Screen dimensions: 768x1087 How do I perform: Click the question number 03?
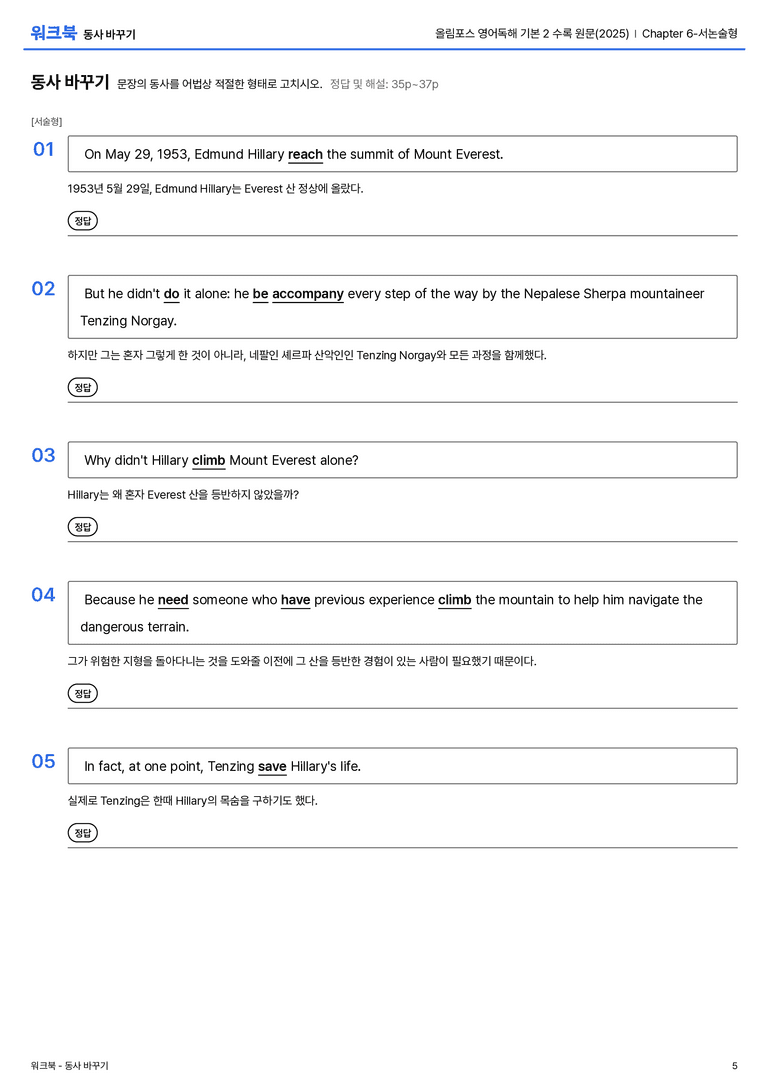(43, 455)
